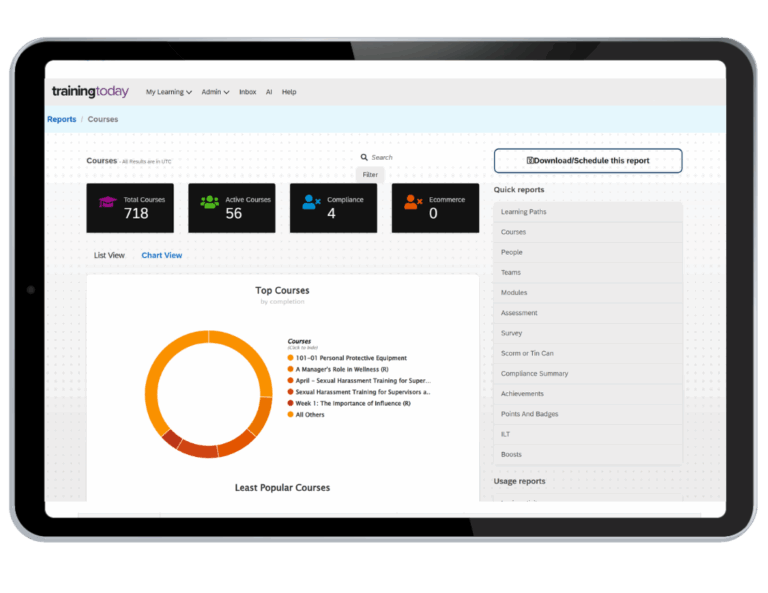This screenshot has width=768, height=593.
Task: Toggle April - Sexual Harassment Training legend
Action: (359, 380)
